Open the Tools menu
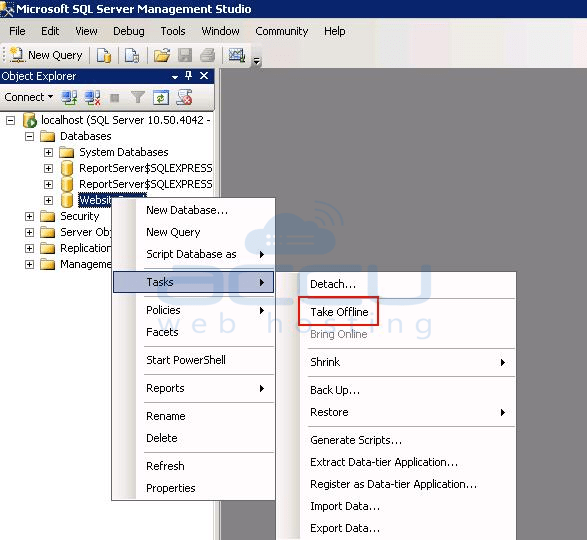The width and height of the screenshot is (587, 540). 173,31
